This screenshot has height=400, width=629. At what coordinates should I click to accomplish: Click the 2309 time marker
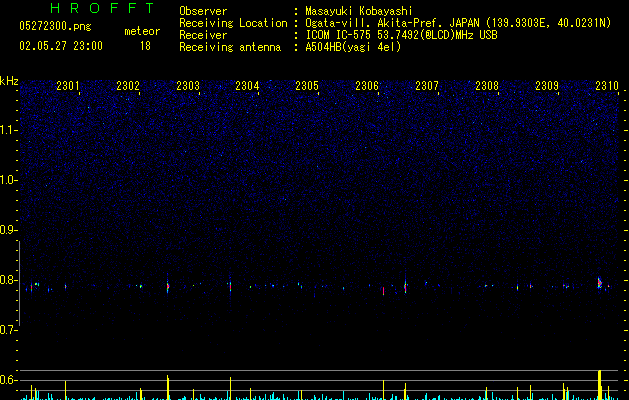(547, 85)
